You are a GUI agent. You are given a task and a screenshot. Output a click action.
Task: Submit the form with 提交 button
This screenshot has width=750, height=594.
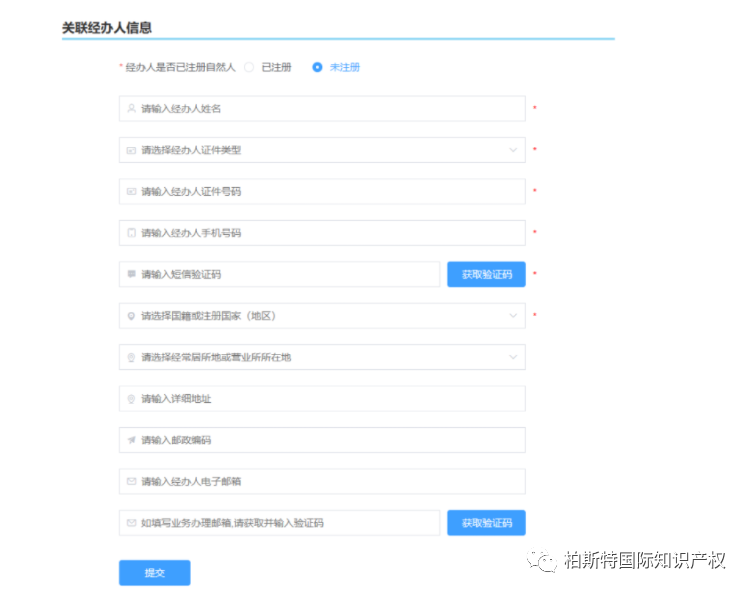coord(154,572)
